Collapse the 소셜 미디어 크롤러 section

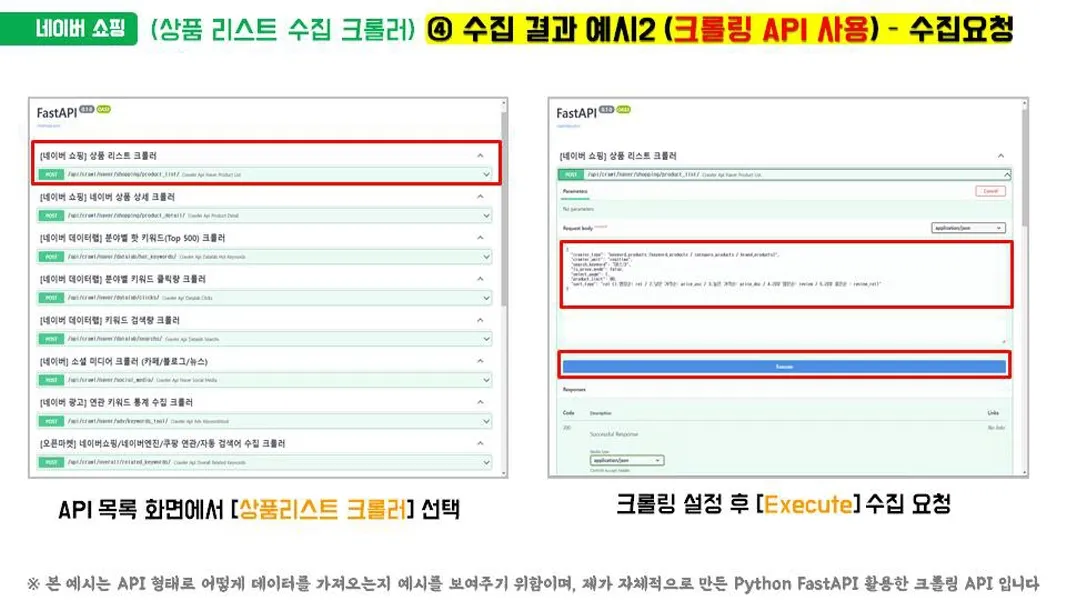pyautogui.click(x=480, y=361)
